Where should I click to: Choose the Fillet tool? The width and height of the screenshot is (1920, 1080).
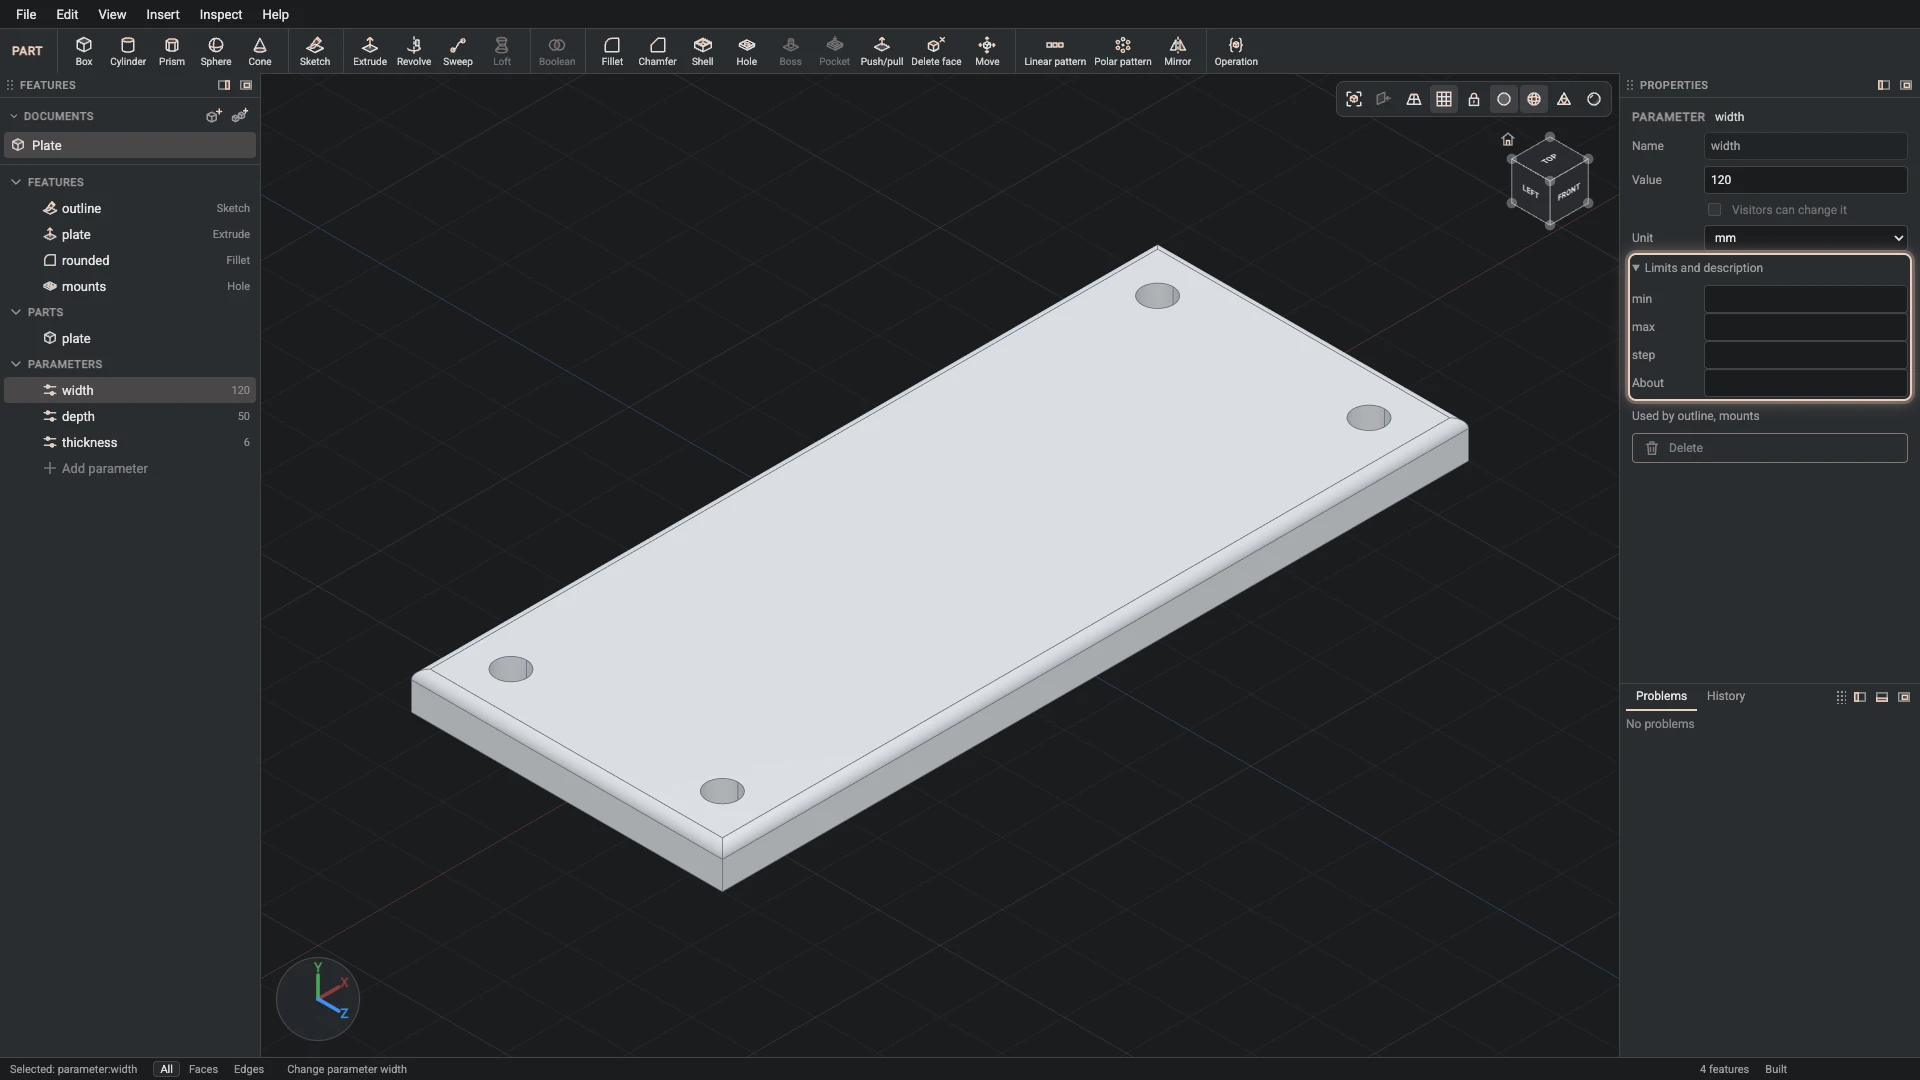[612, 51]
